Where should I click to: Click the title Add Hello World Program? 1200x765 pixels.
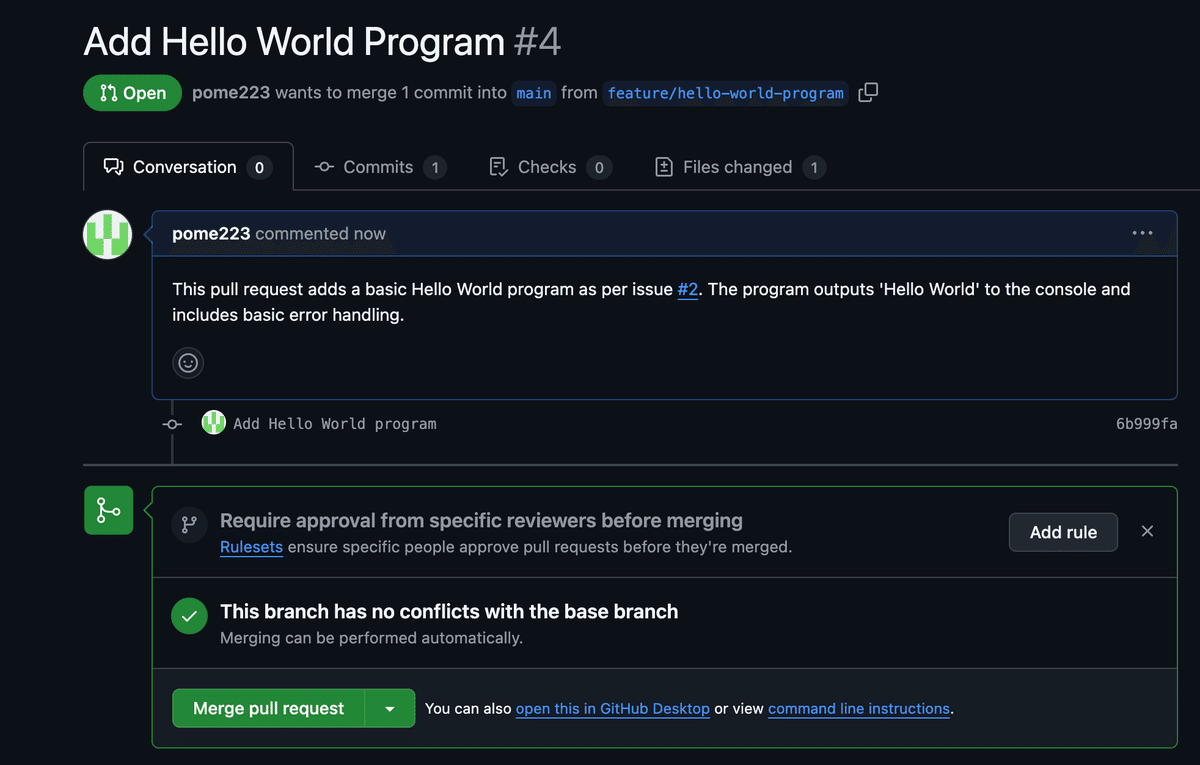coord(294,41)
